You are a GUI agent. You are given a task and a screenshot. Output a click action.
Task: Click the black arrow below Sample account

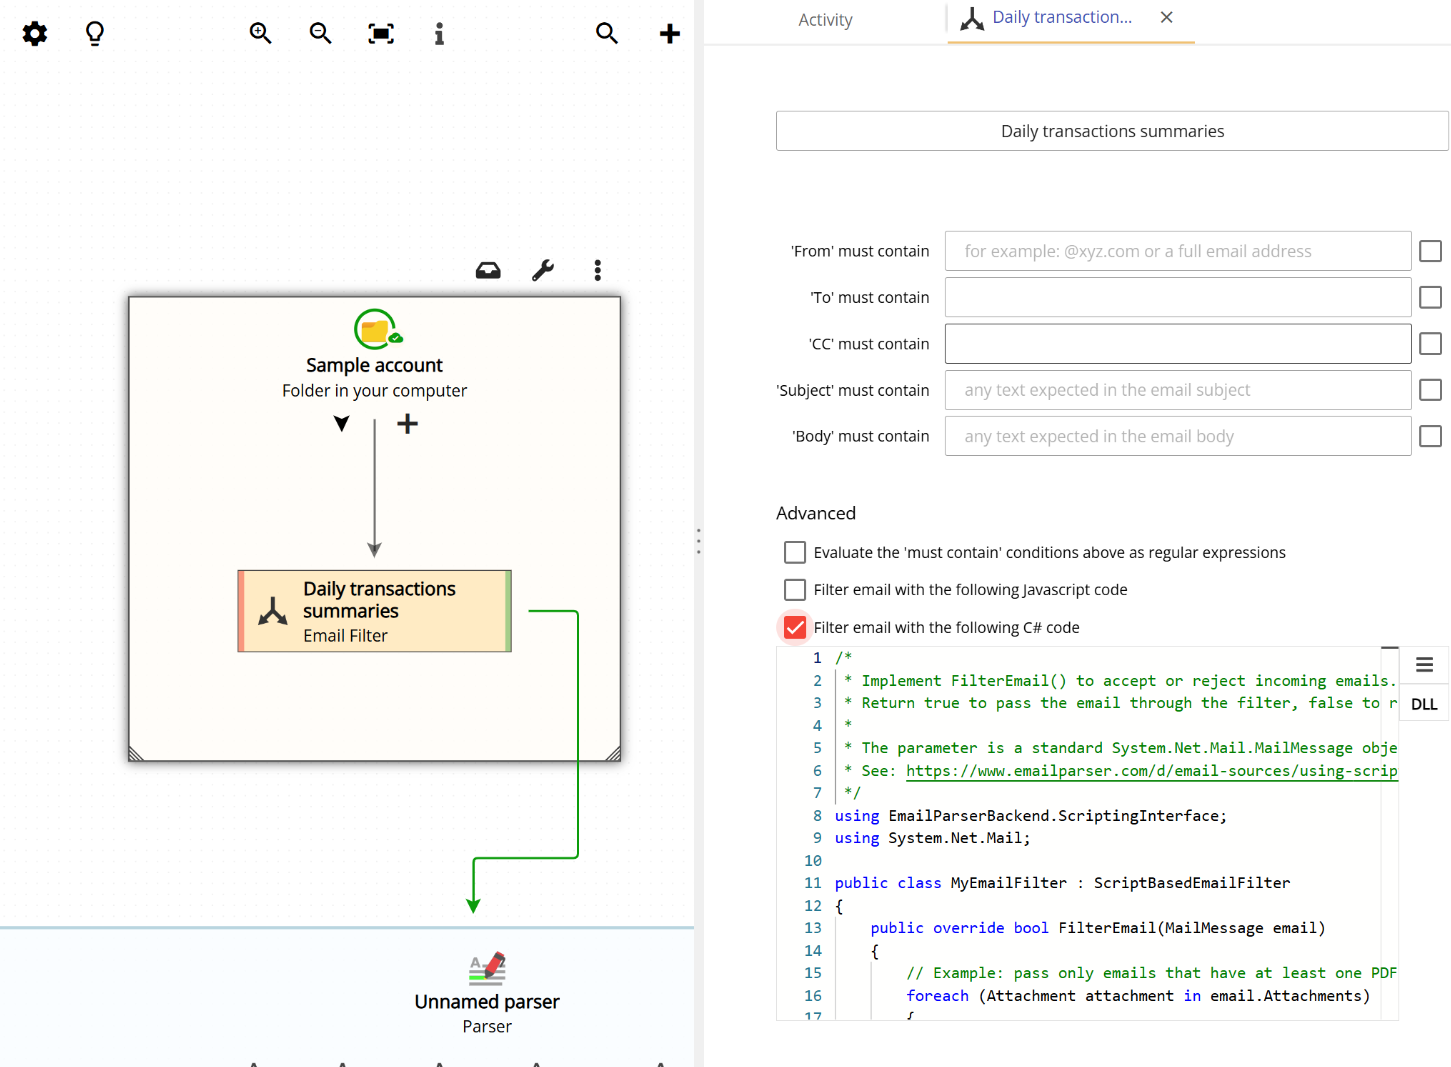coord(342,423)
